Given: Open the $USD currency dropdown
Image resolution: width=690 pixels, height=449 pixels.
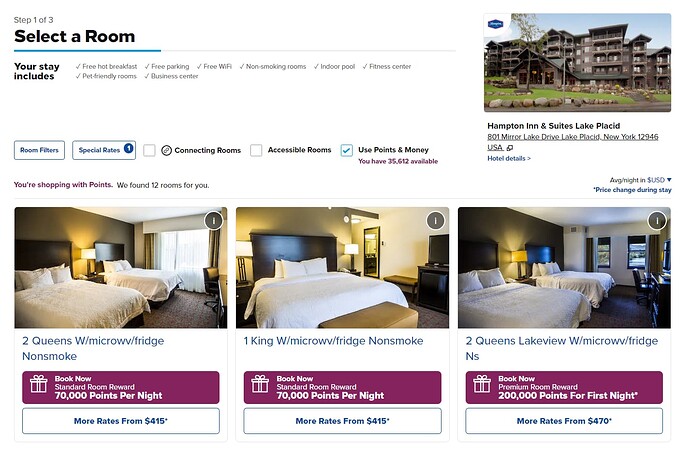Looking at the screenshot, I should pos(659,180).
